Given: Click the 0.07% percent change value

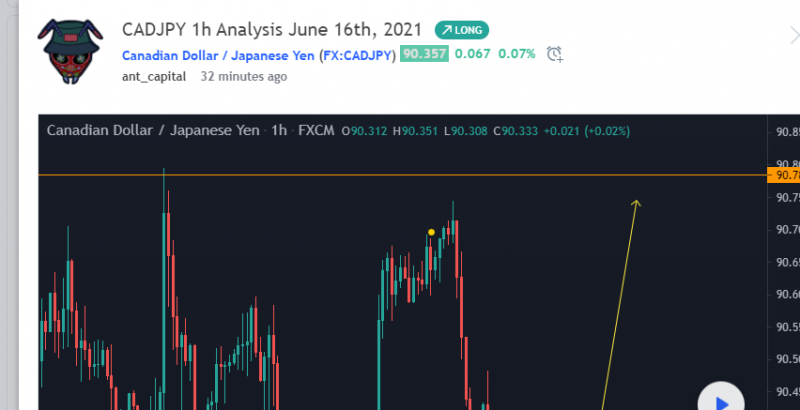Looking at the screenshot, I should coord(517,54).
